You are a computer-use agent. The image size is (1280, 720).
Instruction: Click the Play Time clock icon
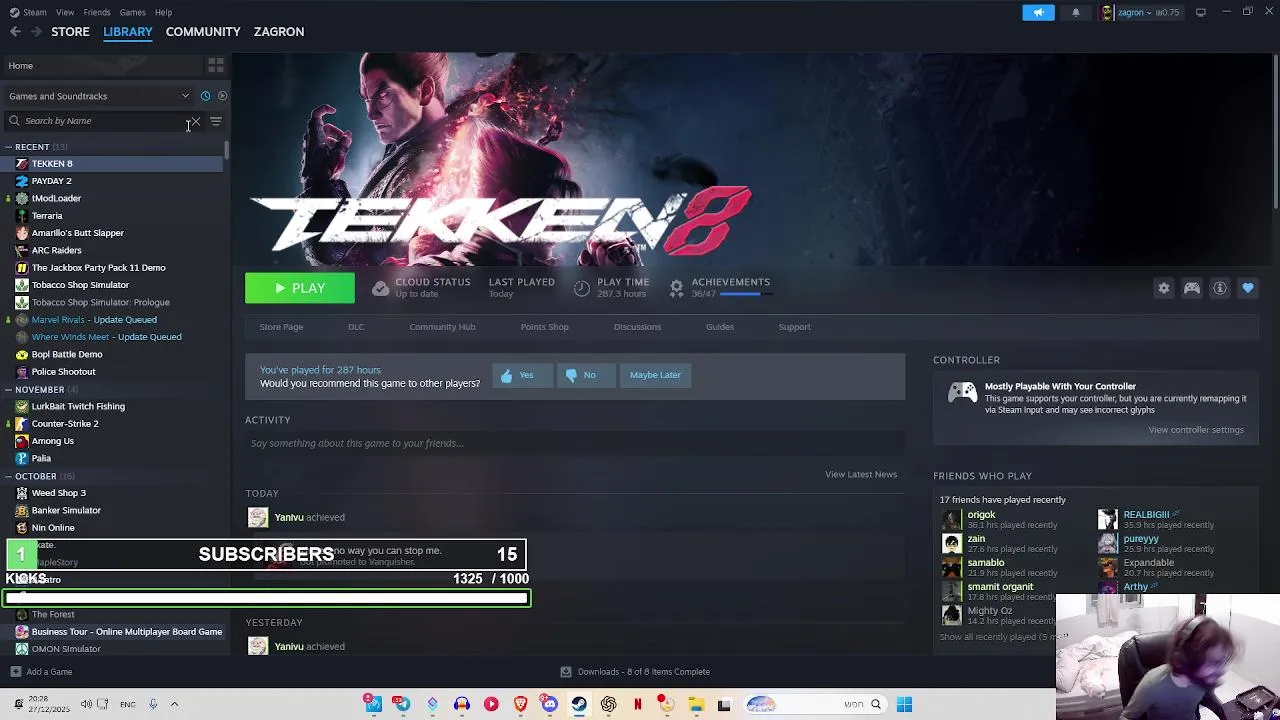[x=582, y=288]
